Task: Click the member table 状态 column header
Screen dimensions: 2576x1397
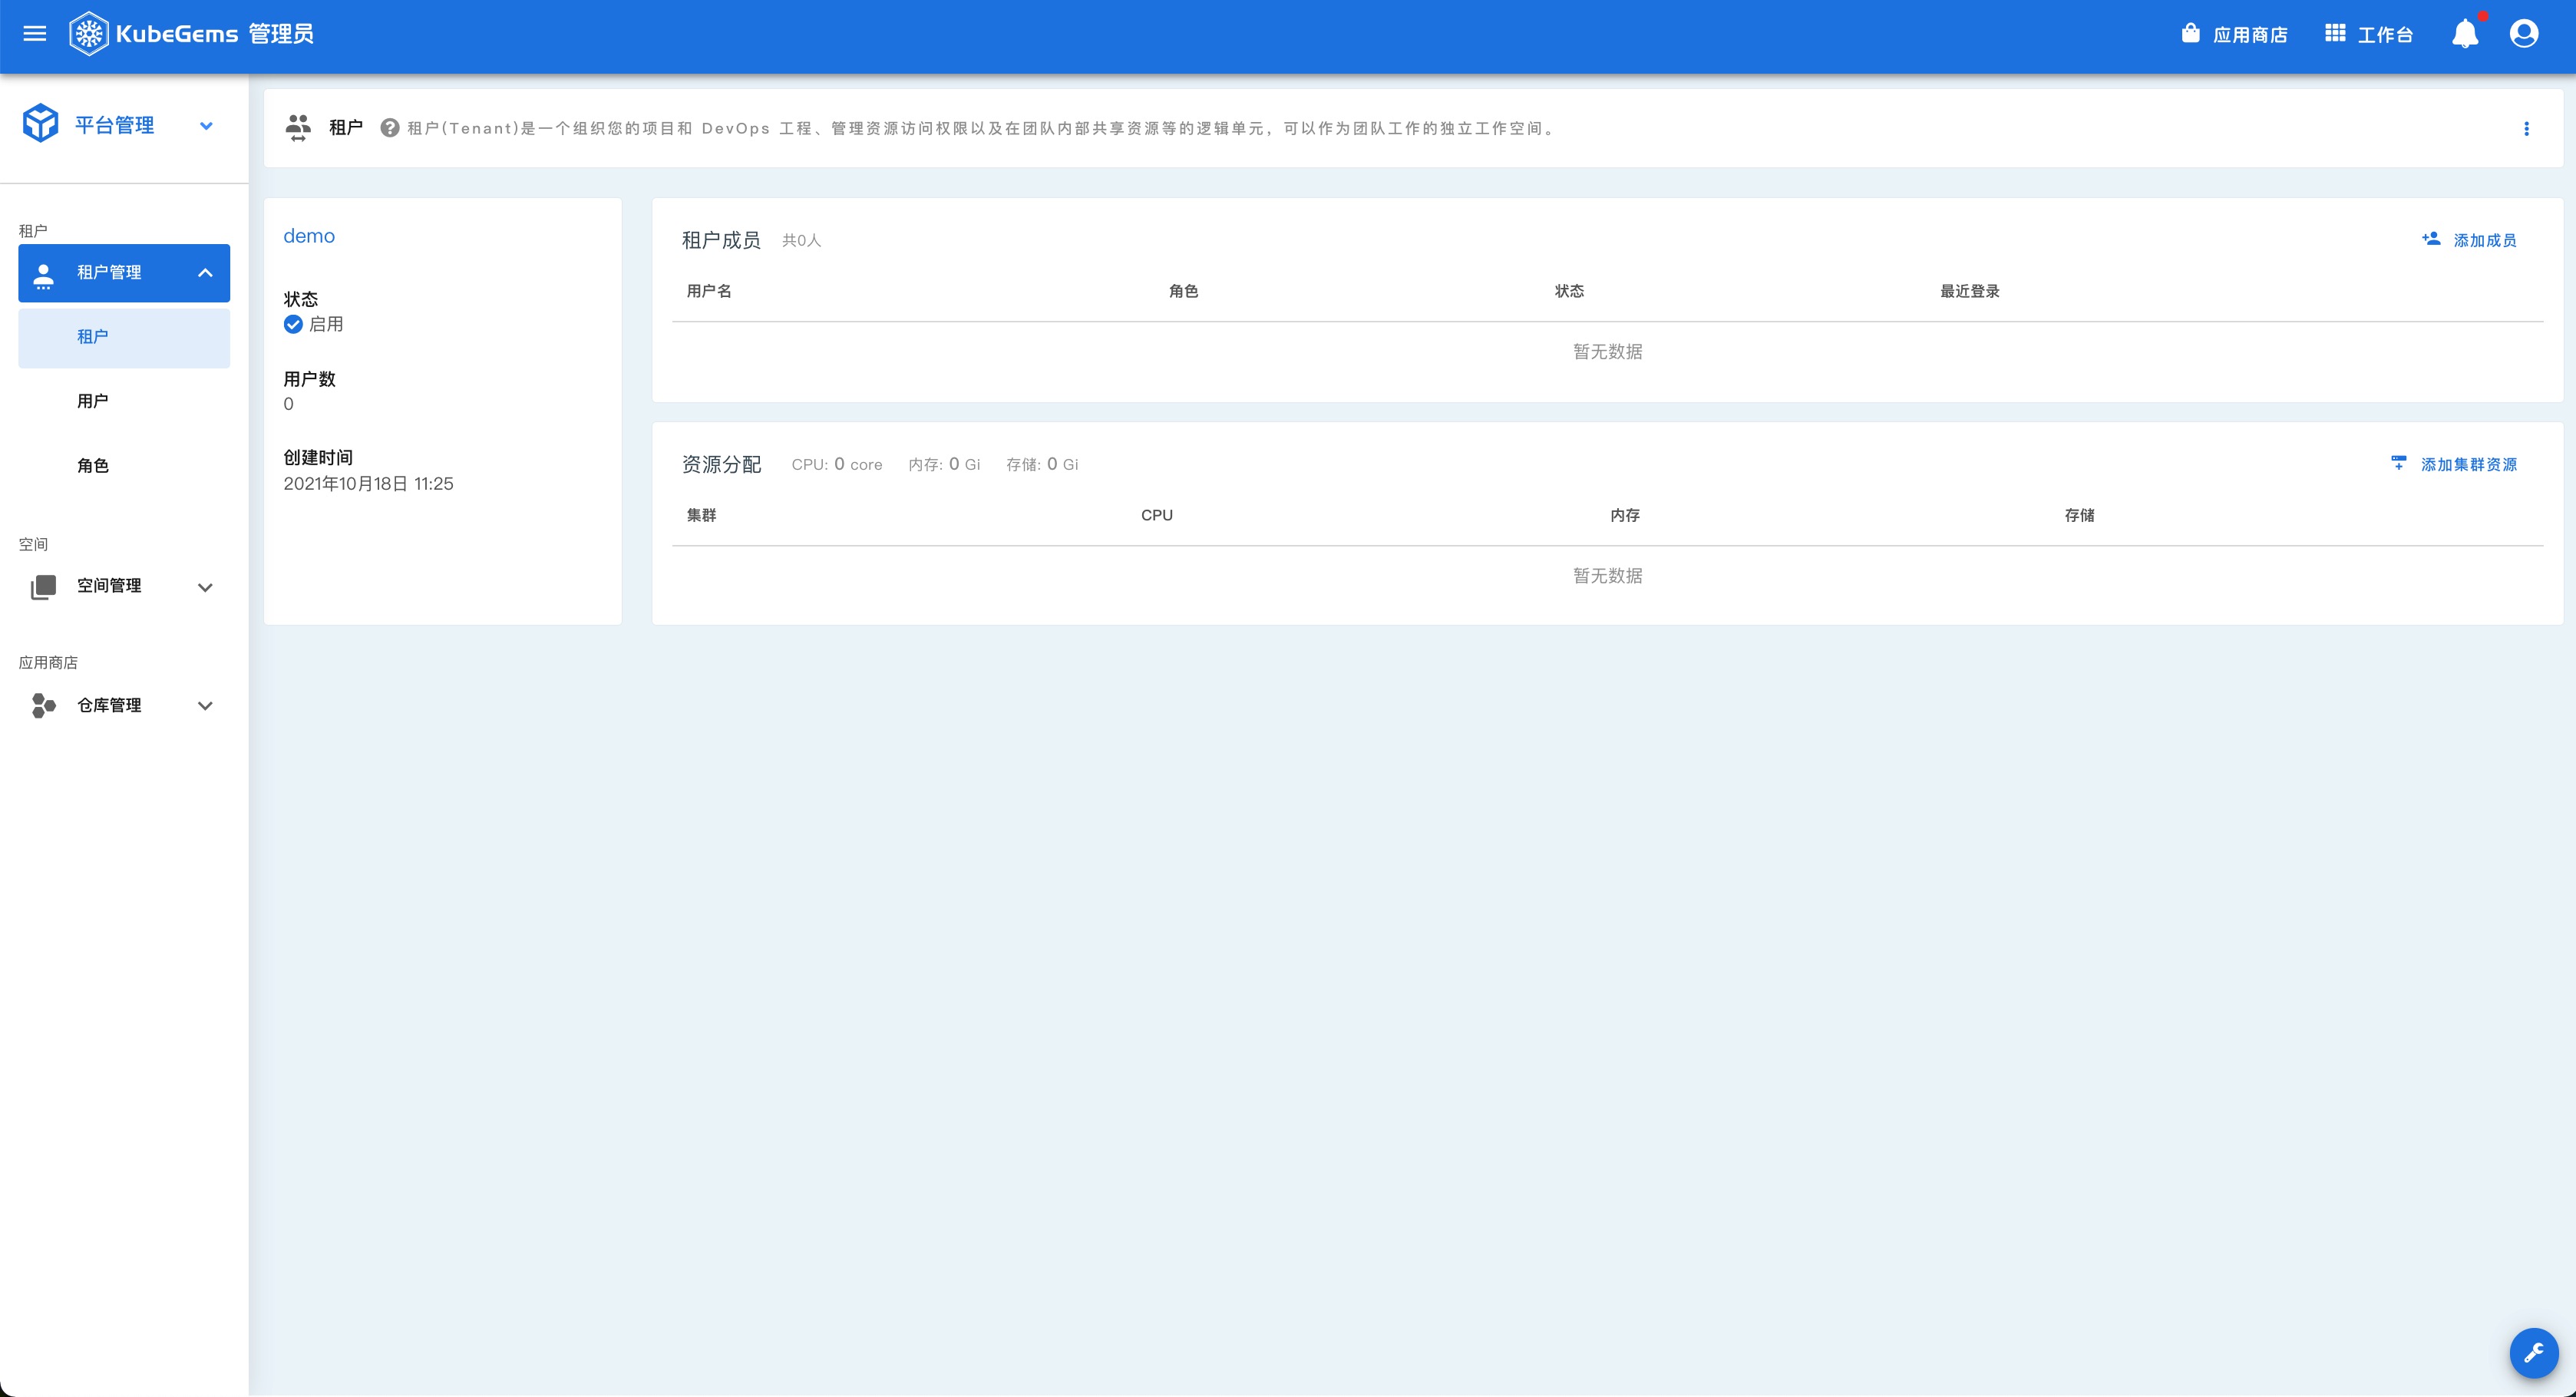Action: [1569, 291]
